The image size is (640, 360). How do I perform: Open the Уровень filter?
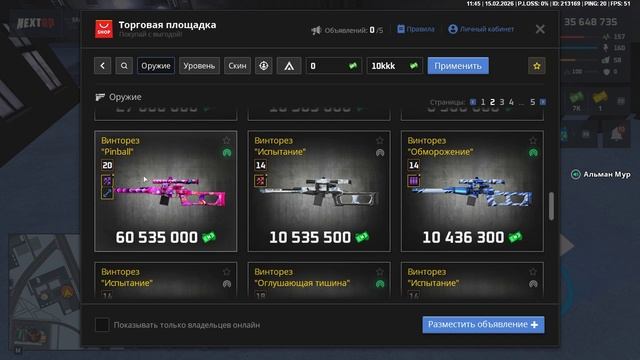pos(199,66)
